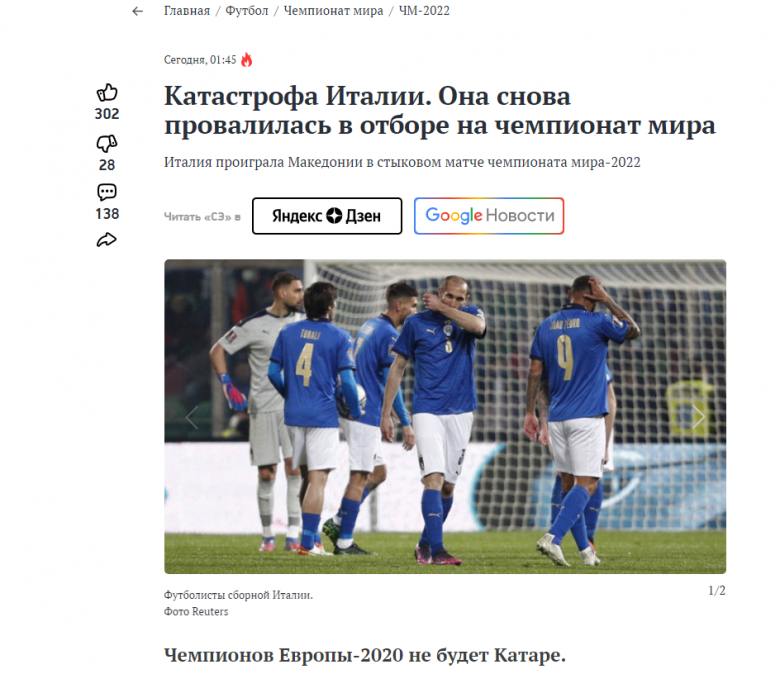Click the 28 dislikes count

[107, 165]
